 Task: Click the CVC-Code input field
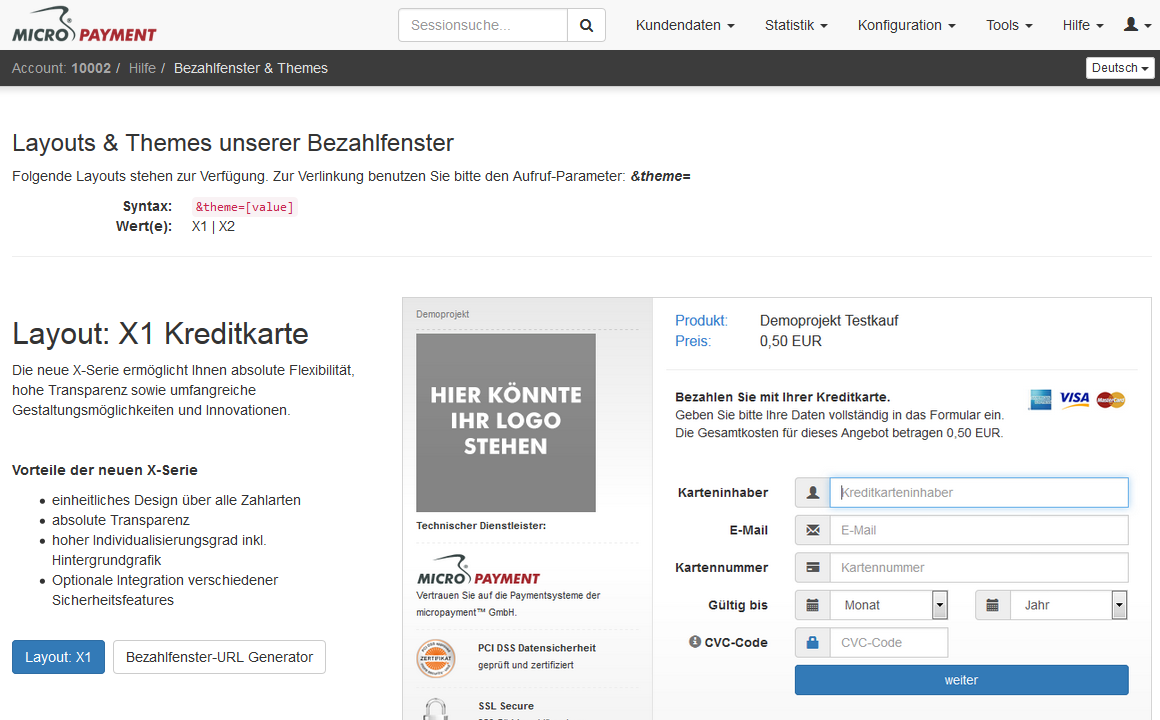click(888, 642)
